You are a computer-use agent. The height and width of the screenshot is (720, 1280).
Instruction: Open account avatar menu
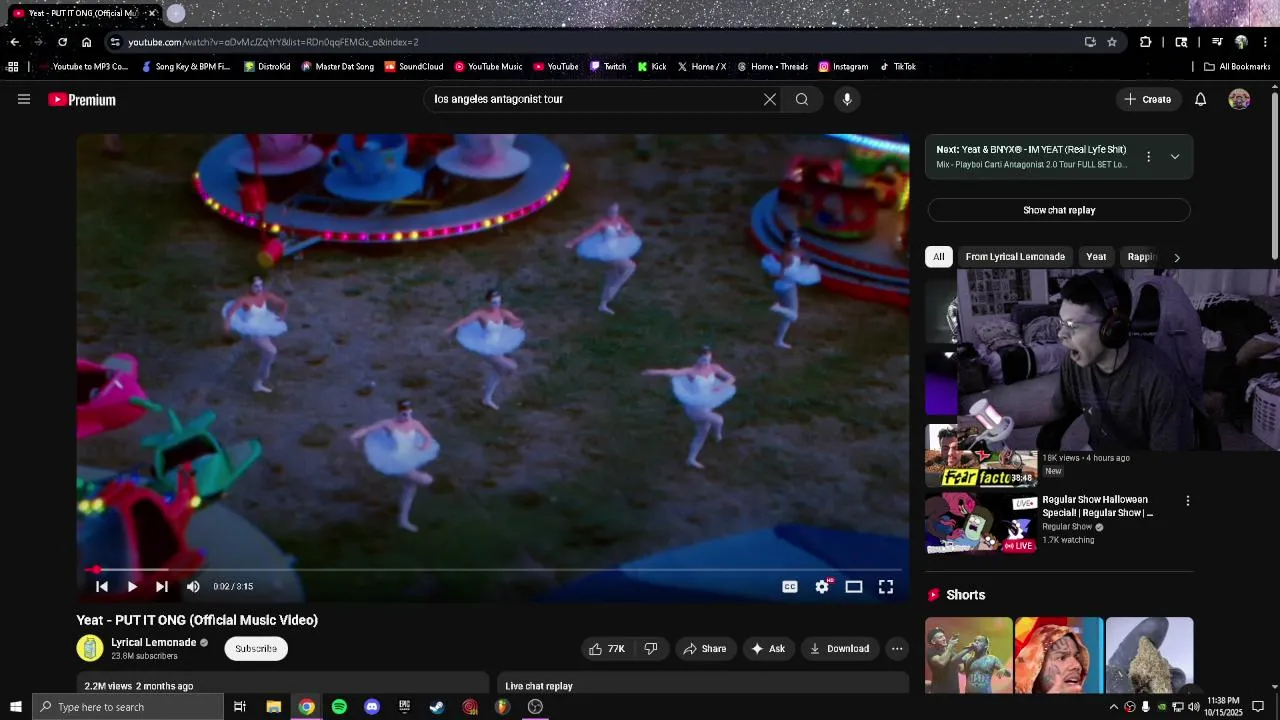click(1239, 99)
